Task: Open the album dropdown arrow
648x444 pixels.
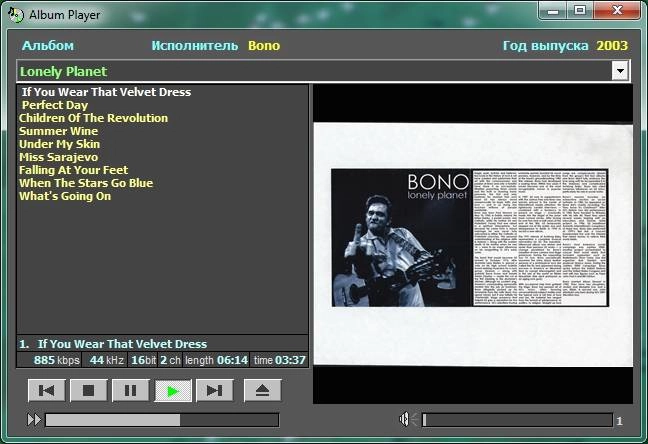Action: point(620,71)
